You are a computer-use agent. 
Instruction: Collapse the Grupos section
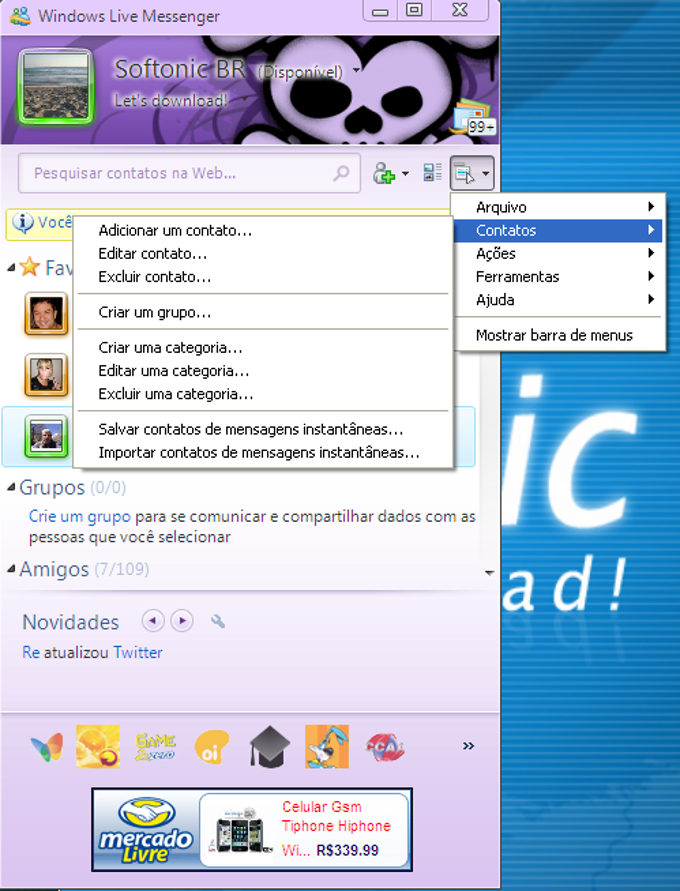[11, 487]
